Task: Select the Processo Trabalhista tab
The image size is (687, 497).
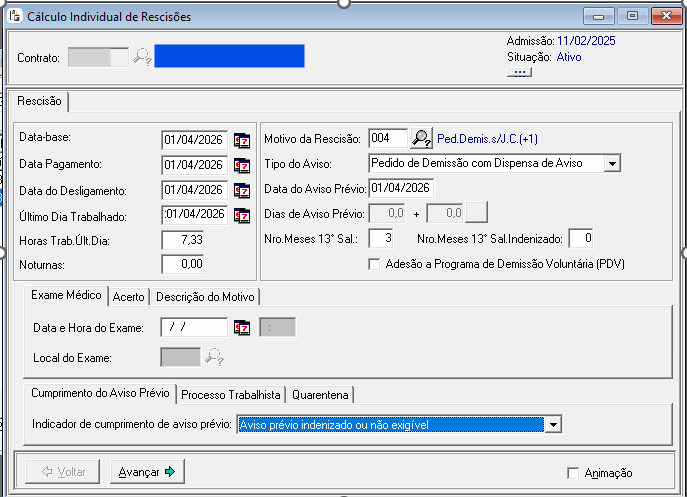Action: point(233,394)
